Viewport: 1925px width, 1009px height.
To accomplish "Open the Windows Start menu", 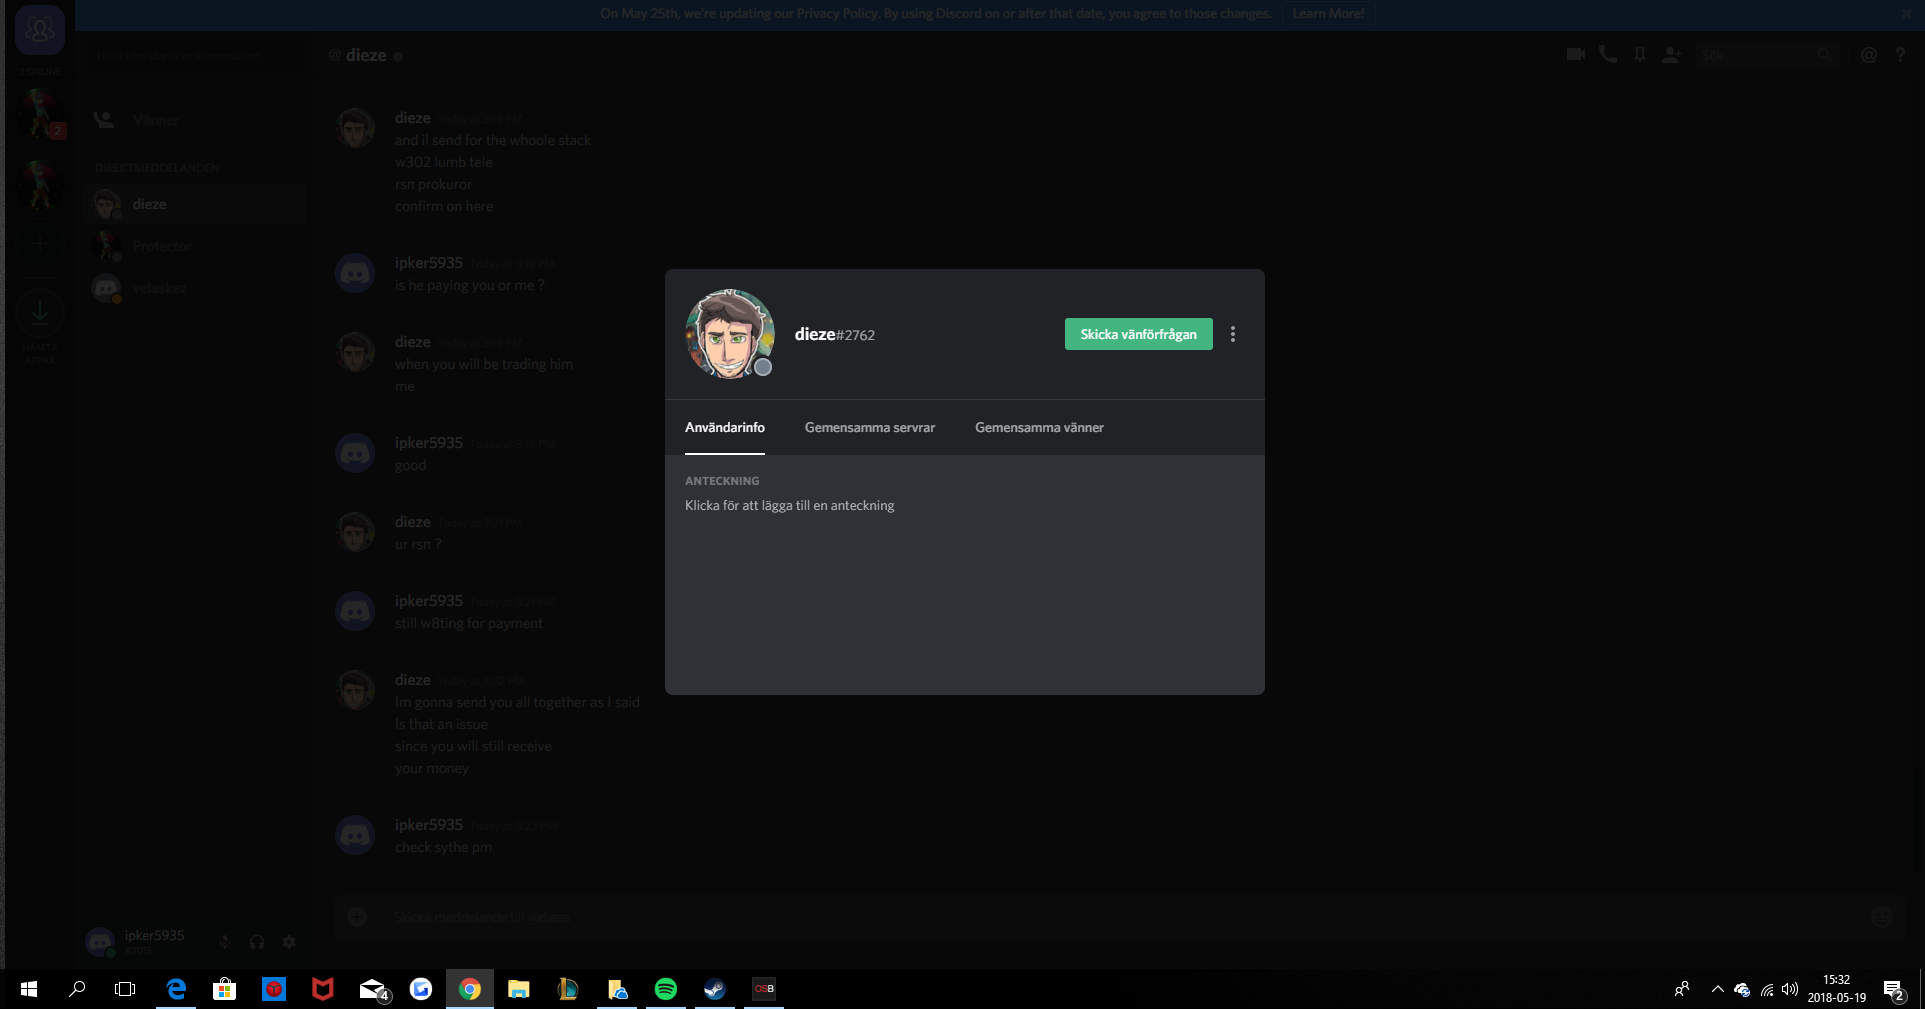I will click(29, 989).
